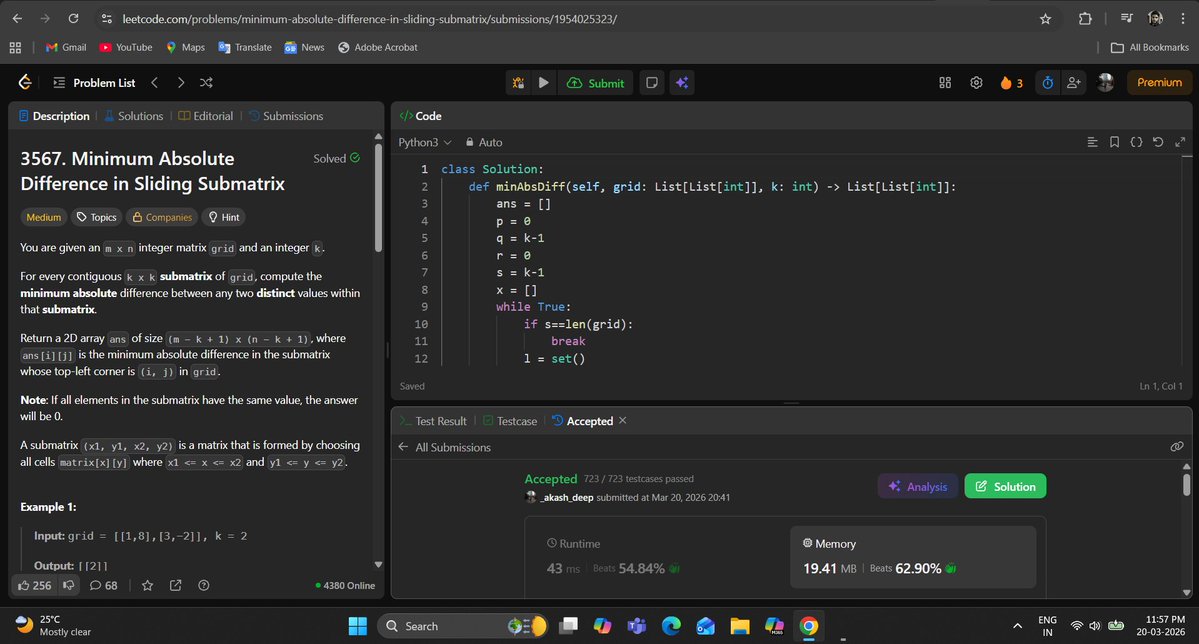Click the LeetCode logo icon
The image size is (1199, 644).
[x=25, y=83]
